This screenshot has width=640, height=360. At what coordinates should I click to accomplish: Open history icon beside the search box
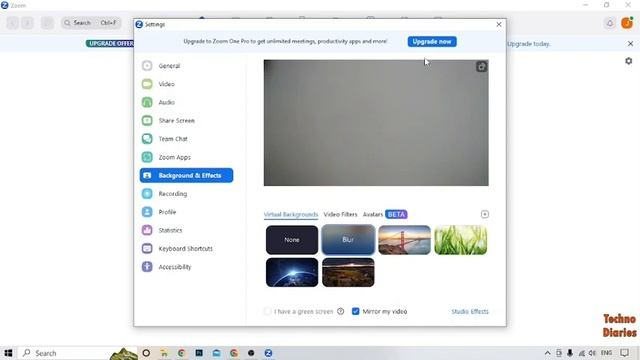pos(47,23)
